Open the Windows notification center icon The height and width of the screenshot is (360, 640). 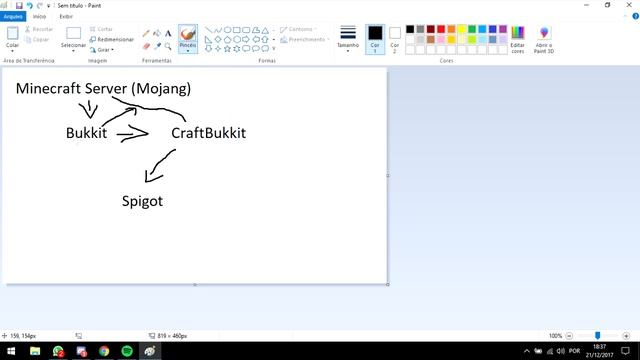[x=625, y=351]
